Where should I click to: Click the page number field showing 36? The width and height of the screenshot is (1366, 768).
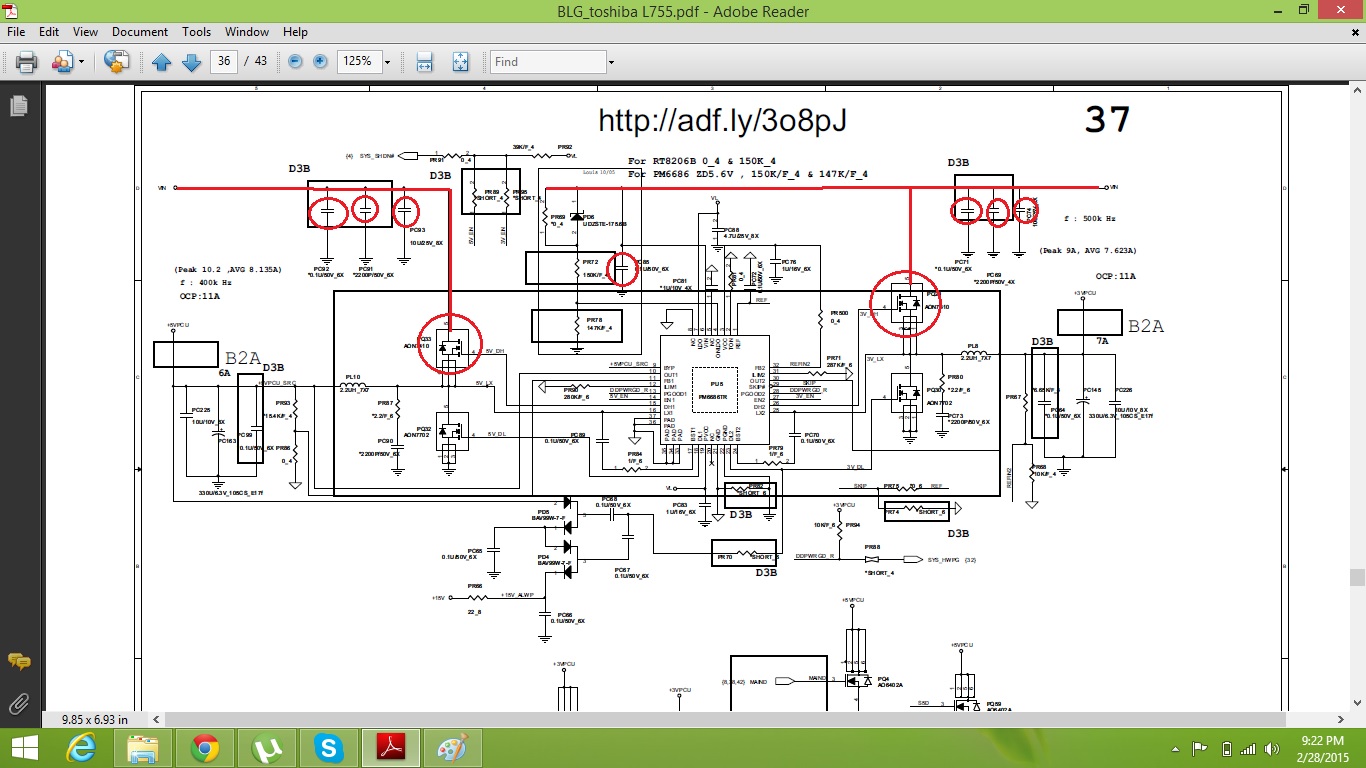click(x=224, y=62)
